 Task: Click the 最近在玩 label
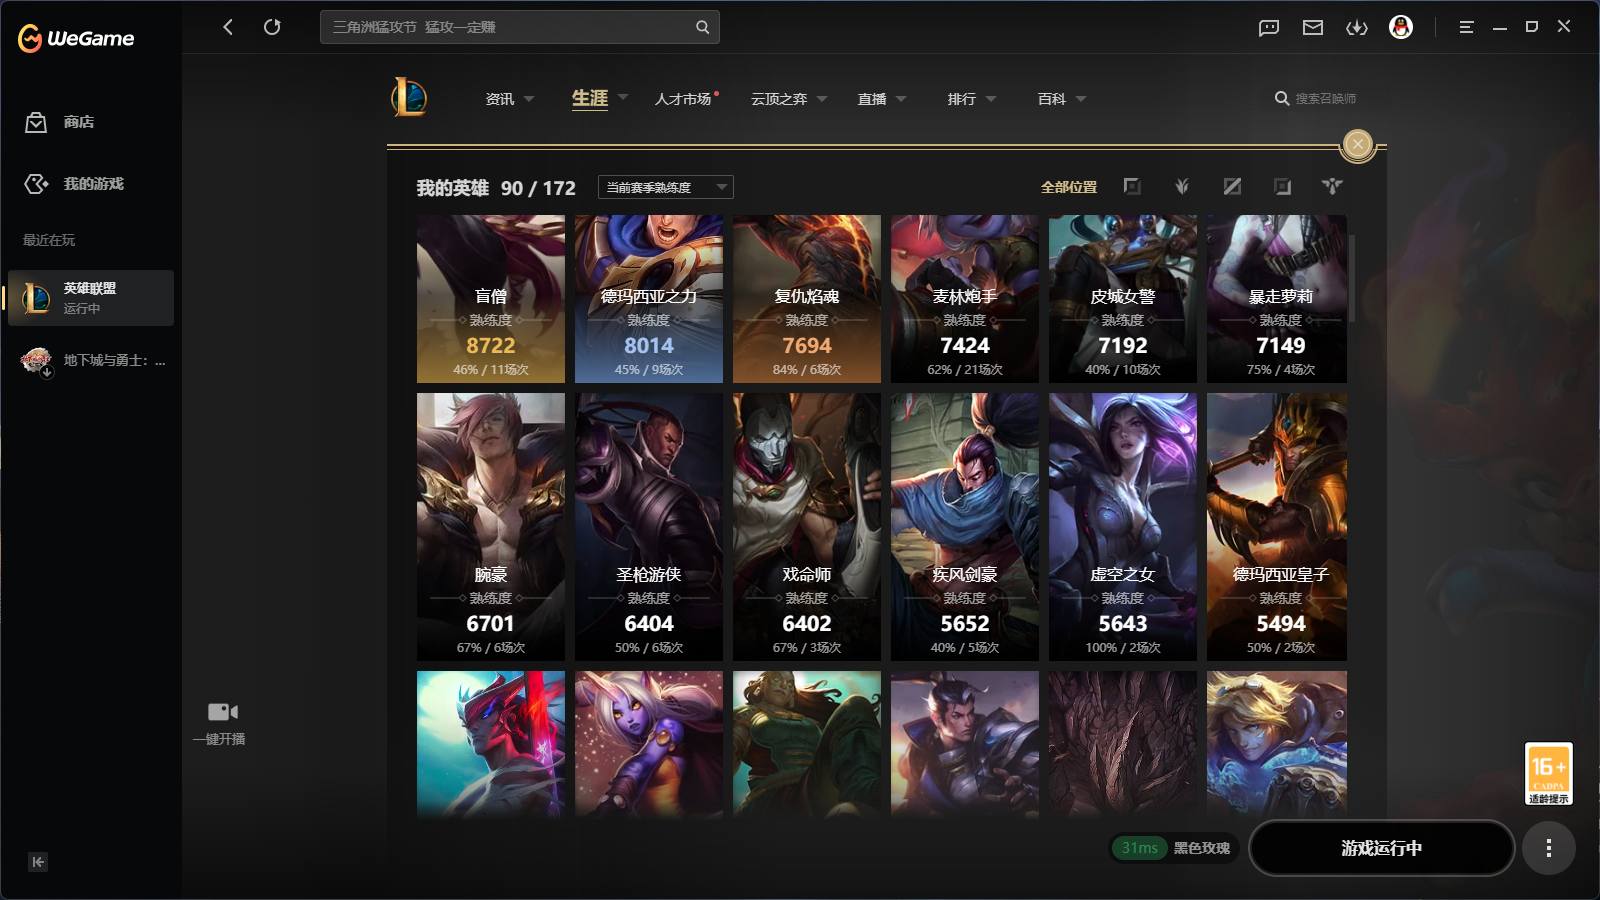pos(49,240)
